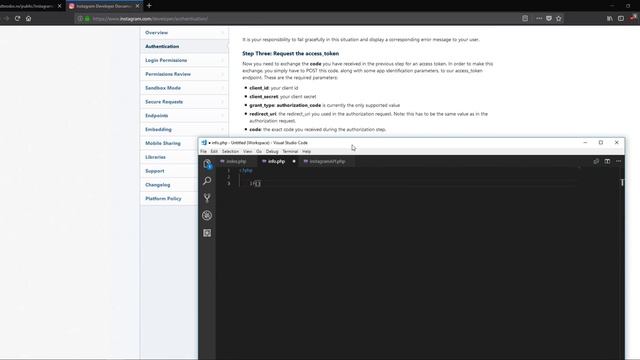Open Authentication in Instagram docs sidebar
The height and width of the screenshot is (360, 640).
(162, 47)
